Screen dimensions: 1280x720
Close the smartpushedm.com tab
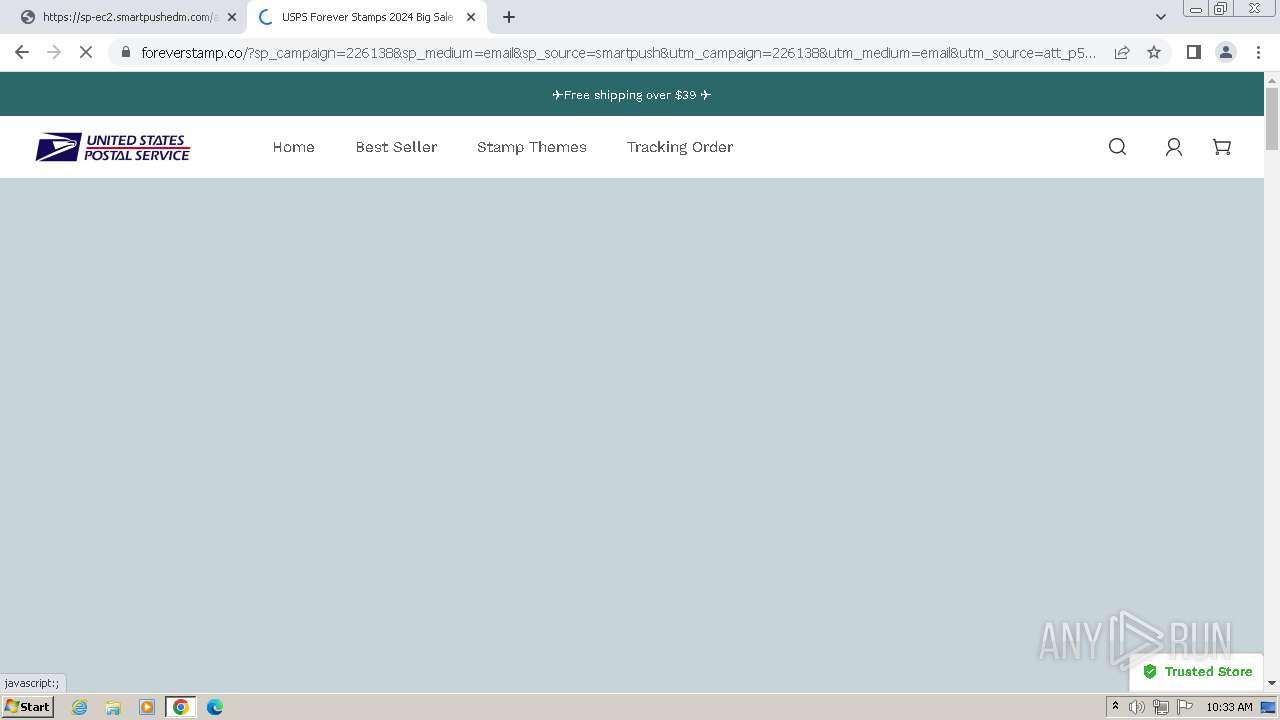(232, 17)
